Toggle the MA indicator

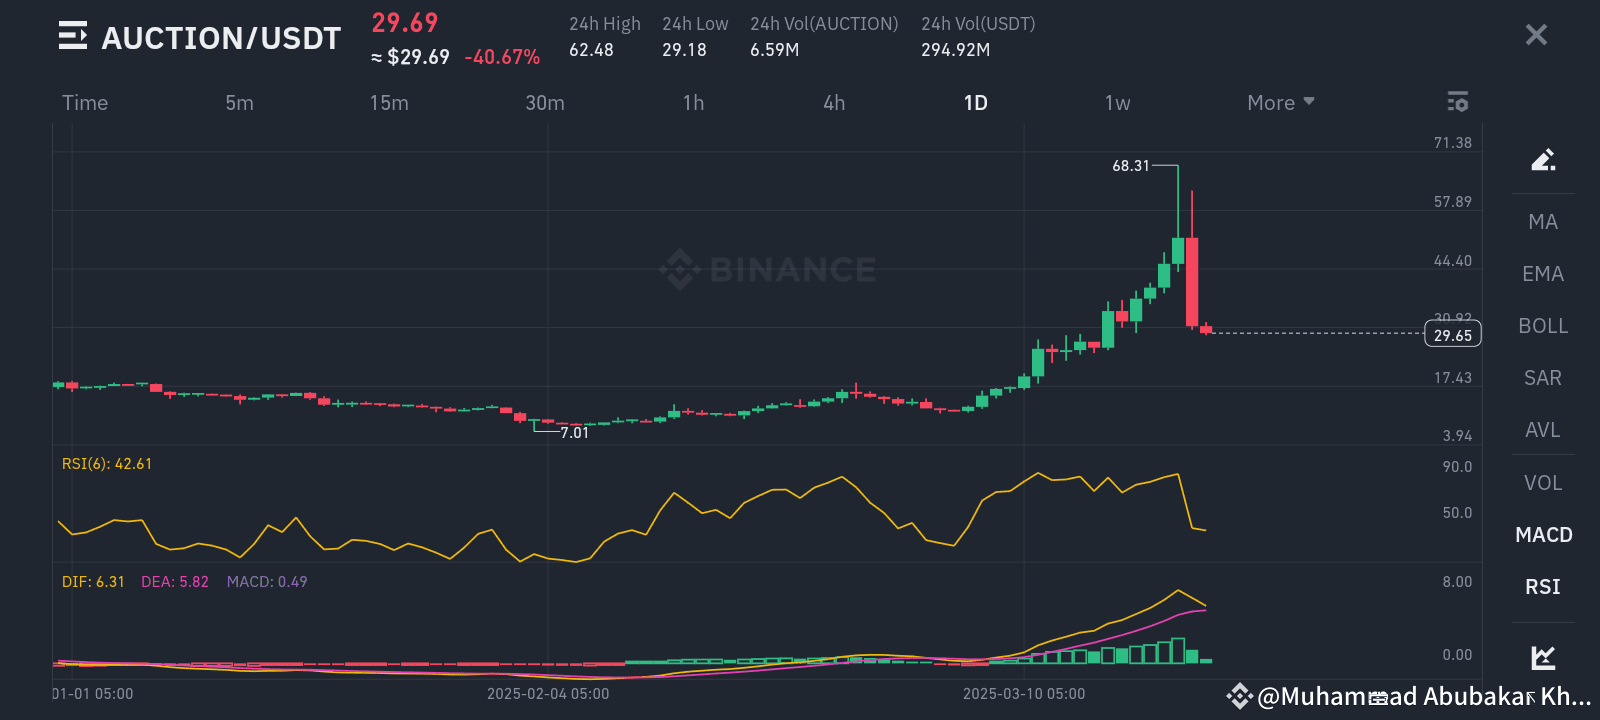pyautogui.click(x=1543, y=222)
